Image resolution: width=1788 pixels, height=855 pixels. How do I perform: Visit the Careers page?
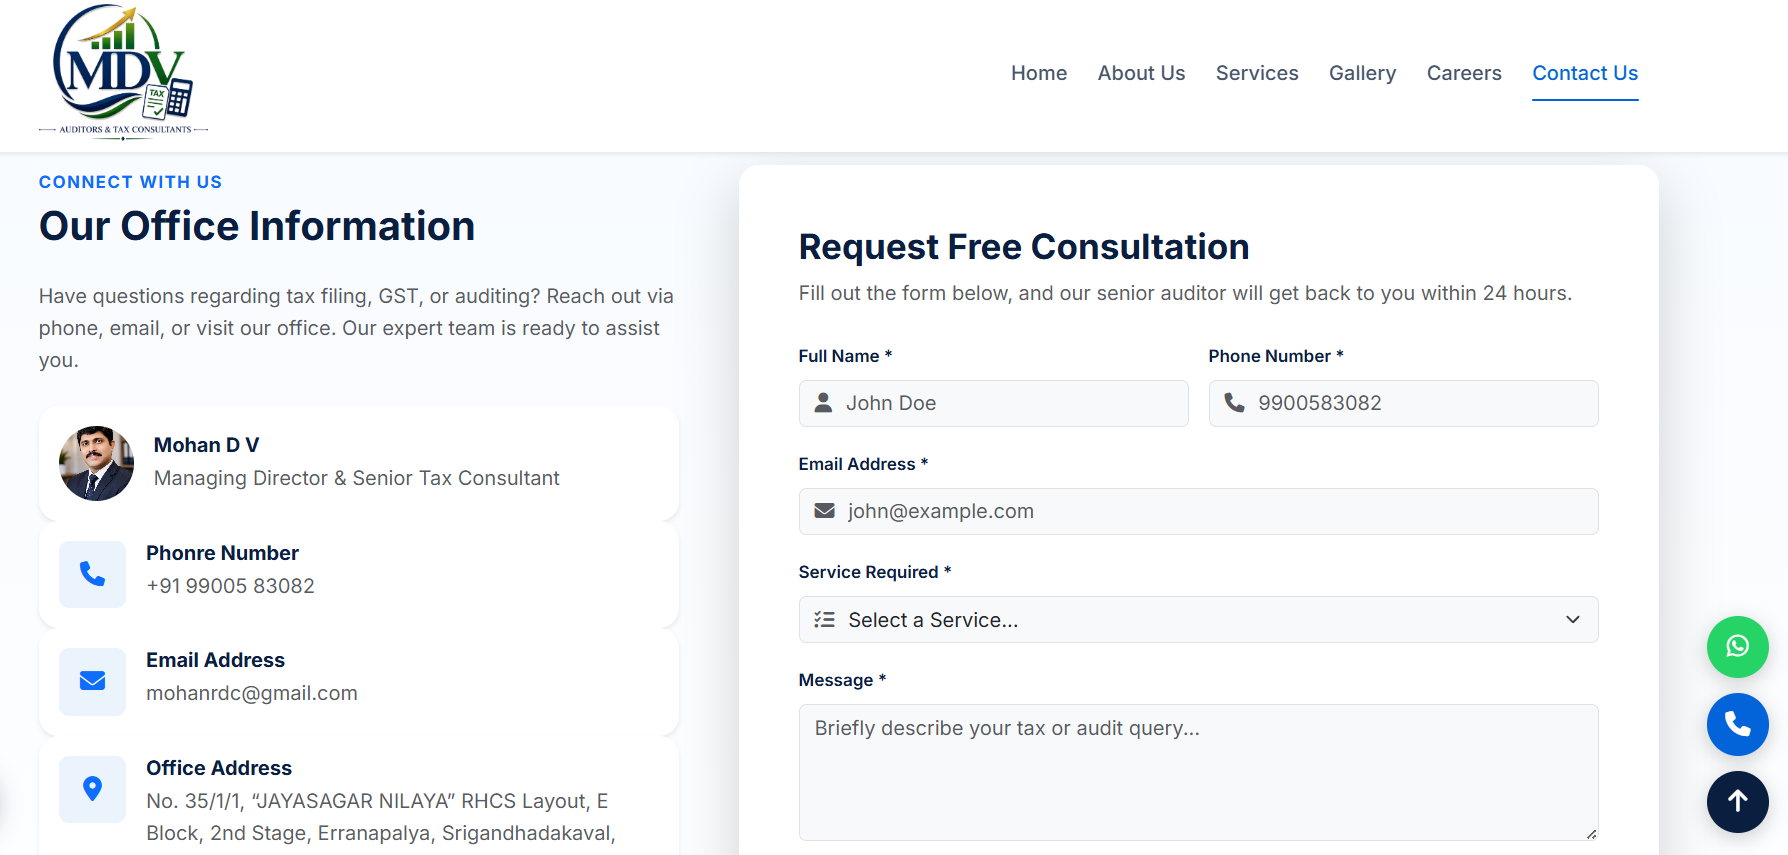(1464, 73)
